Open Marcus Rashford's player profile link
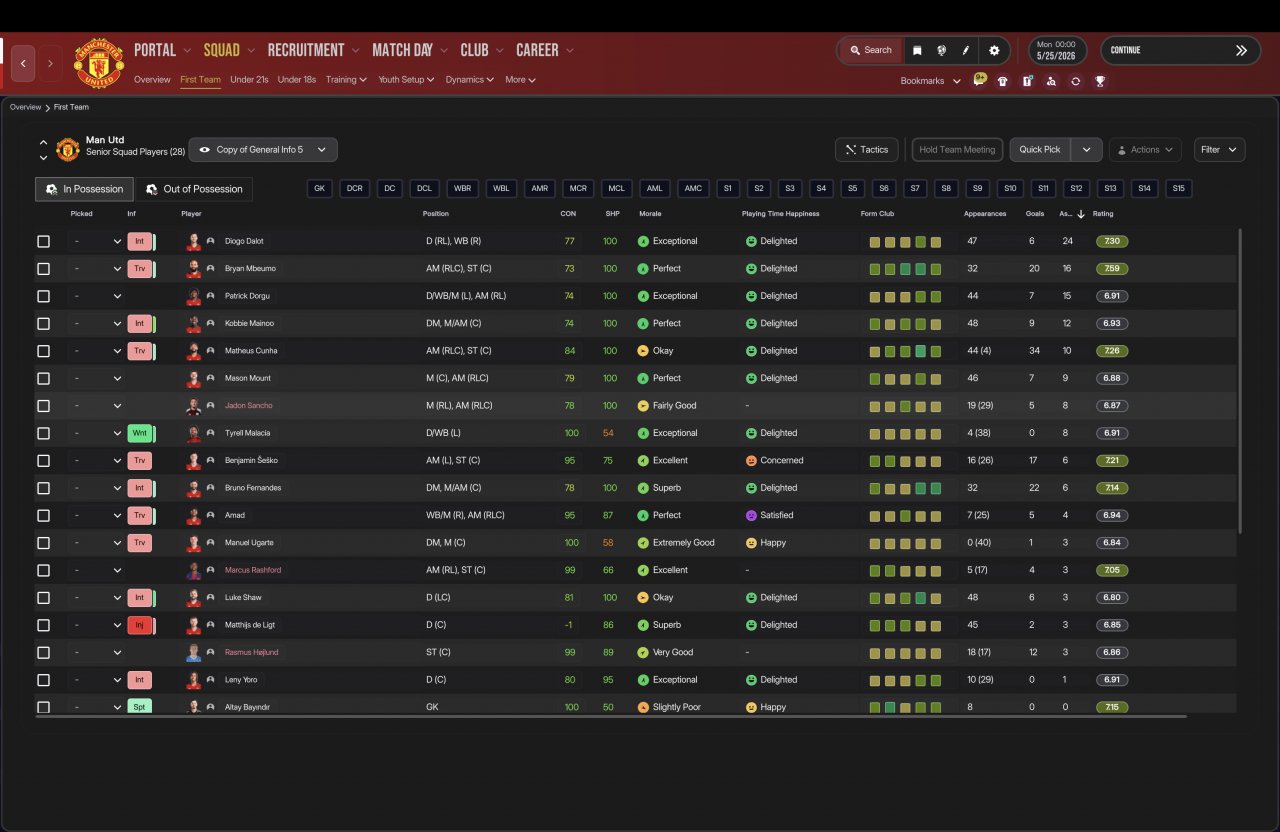This screenshot has height=832, width=1280. coord(253,570)
